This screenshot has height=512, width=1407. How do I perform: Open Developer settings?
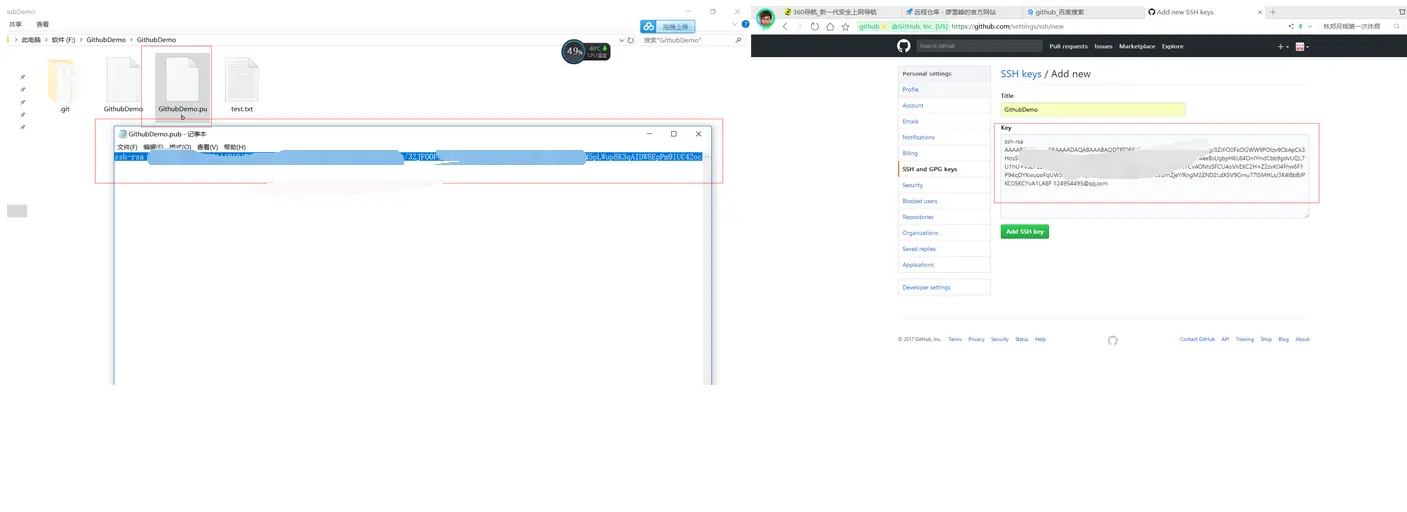pyautogui.click(x=944, y=287)
